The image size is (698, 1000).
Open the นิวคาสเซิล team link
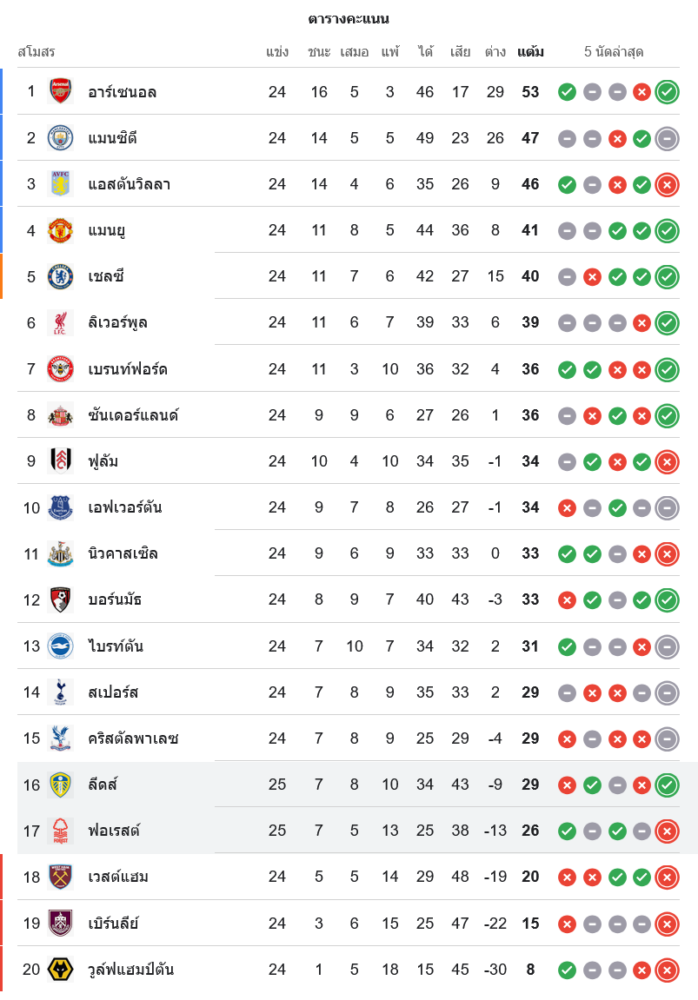coord(123,553)
